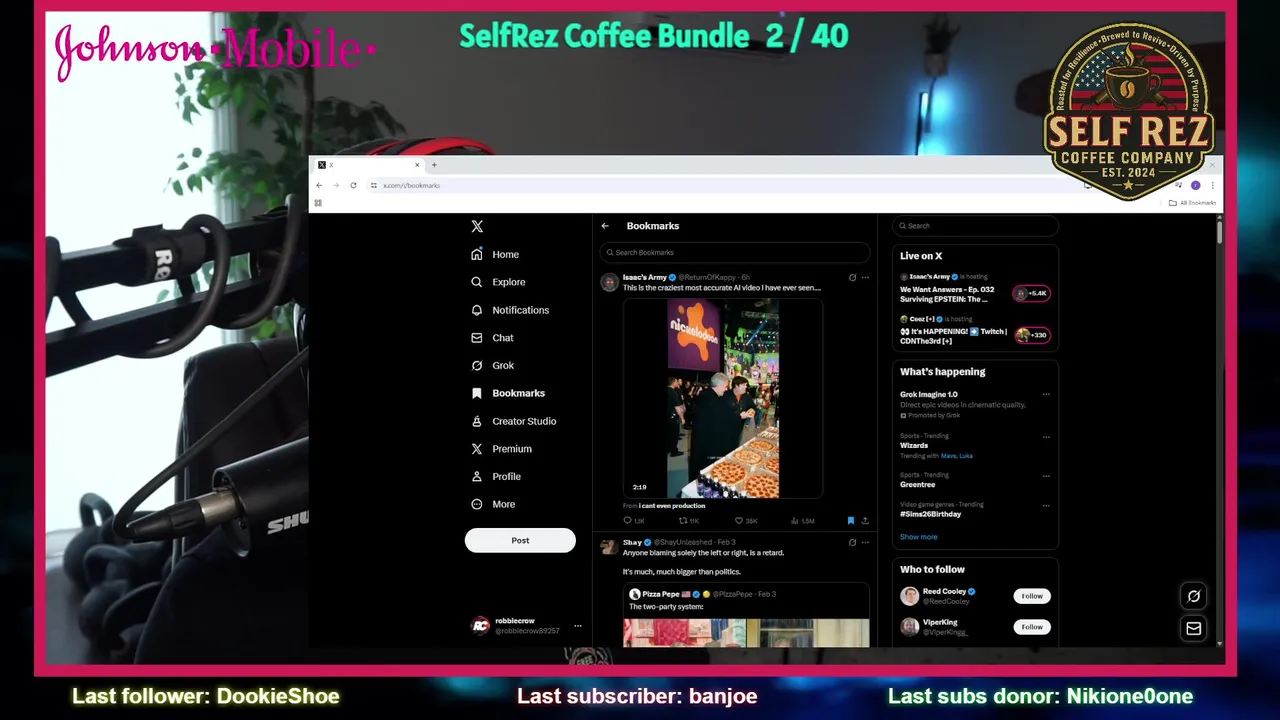1280x720 pixels.
Task: Play the Nickelodeon pizza video
Action: 723,398
